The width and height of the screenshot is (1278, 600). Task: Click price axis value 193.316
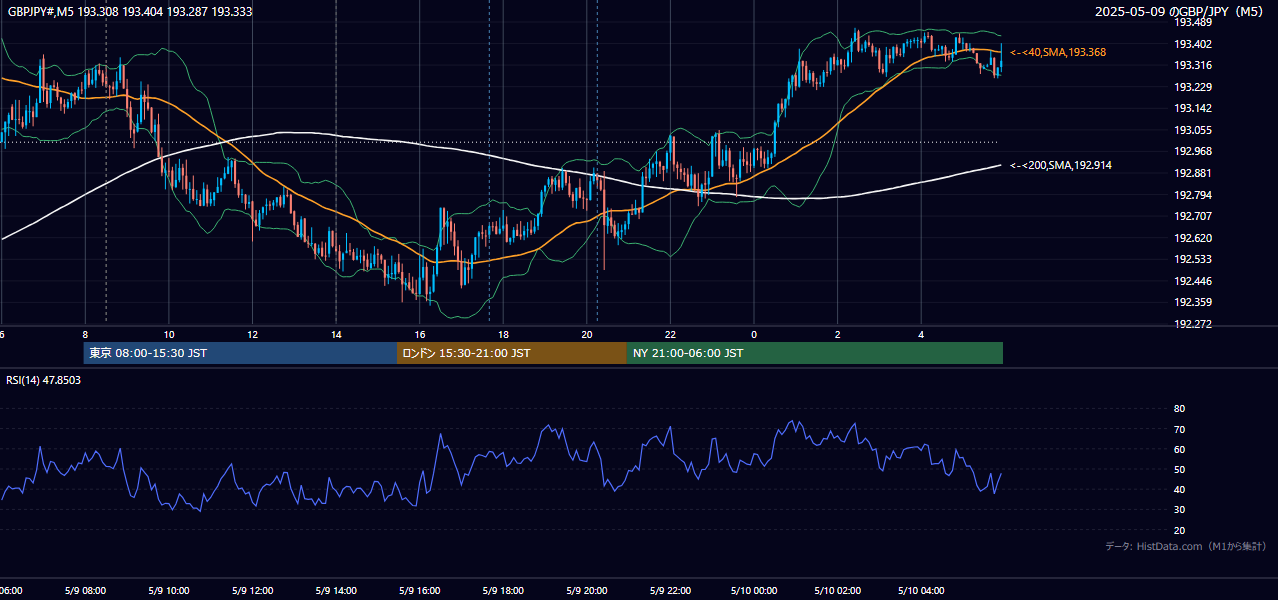[x=1193, y=65]
